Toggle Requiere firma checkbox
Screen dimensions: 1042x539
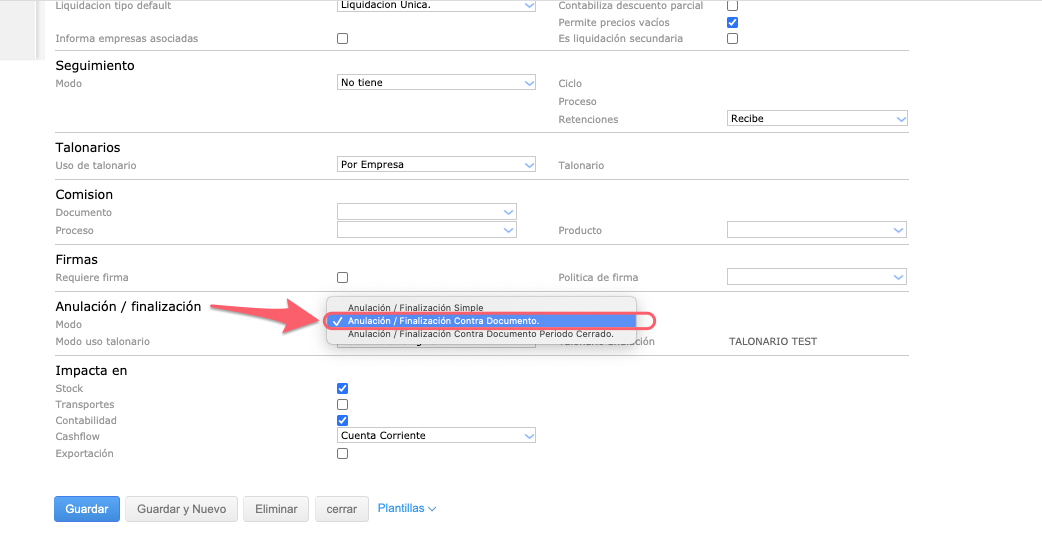(343, 278)
